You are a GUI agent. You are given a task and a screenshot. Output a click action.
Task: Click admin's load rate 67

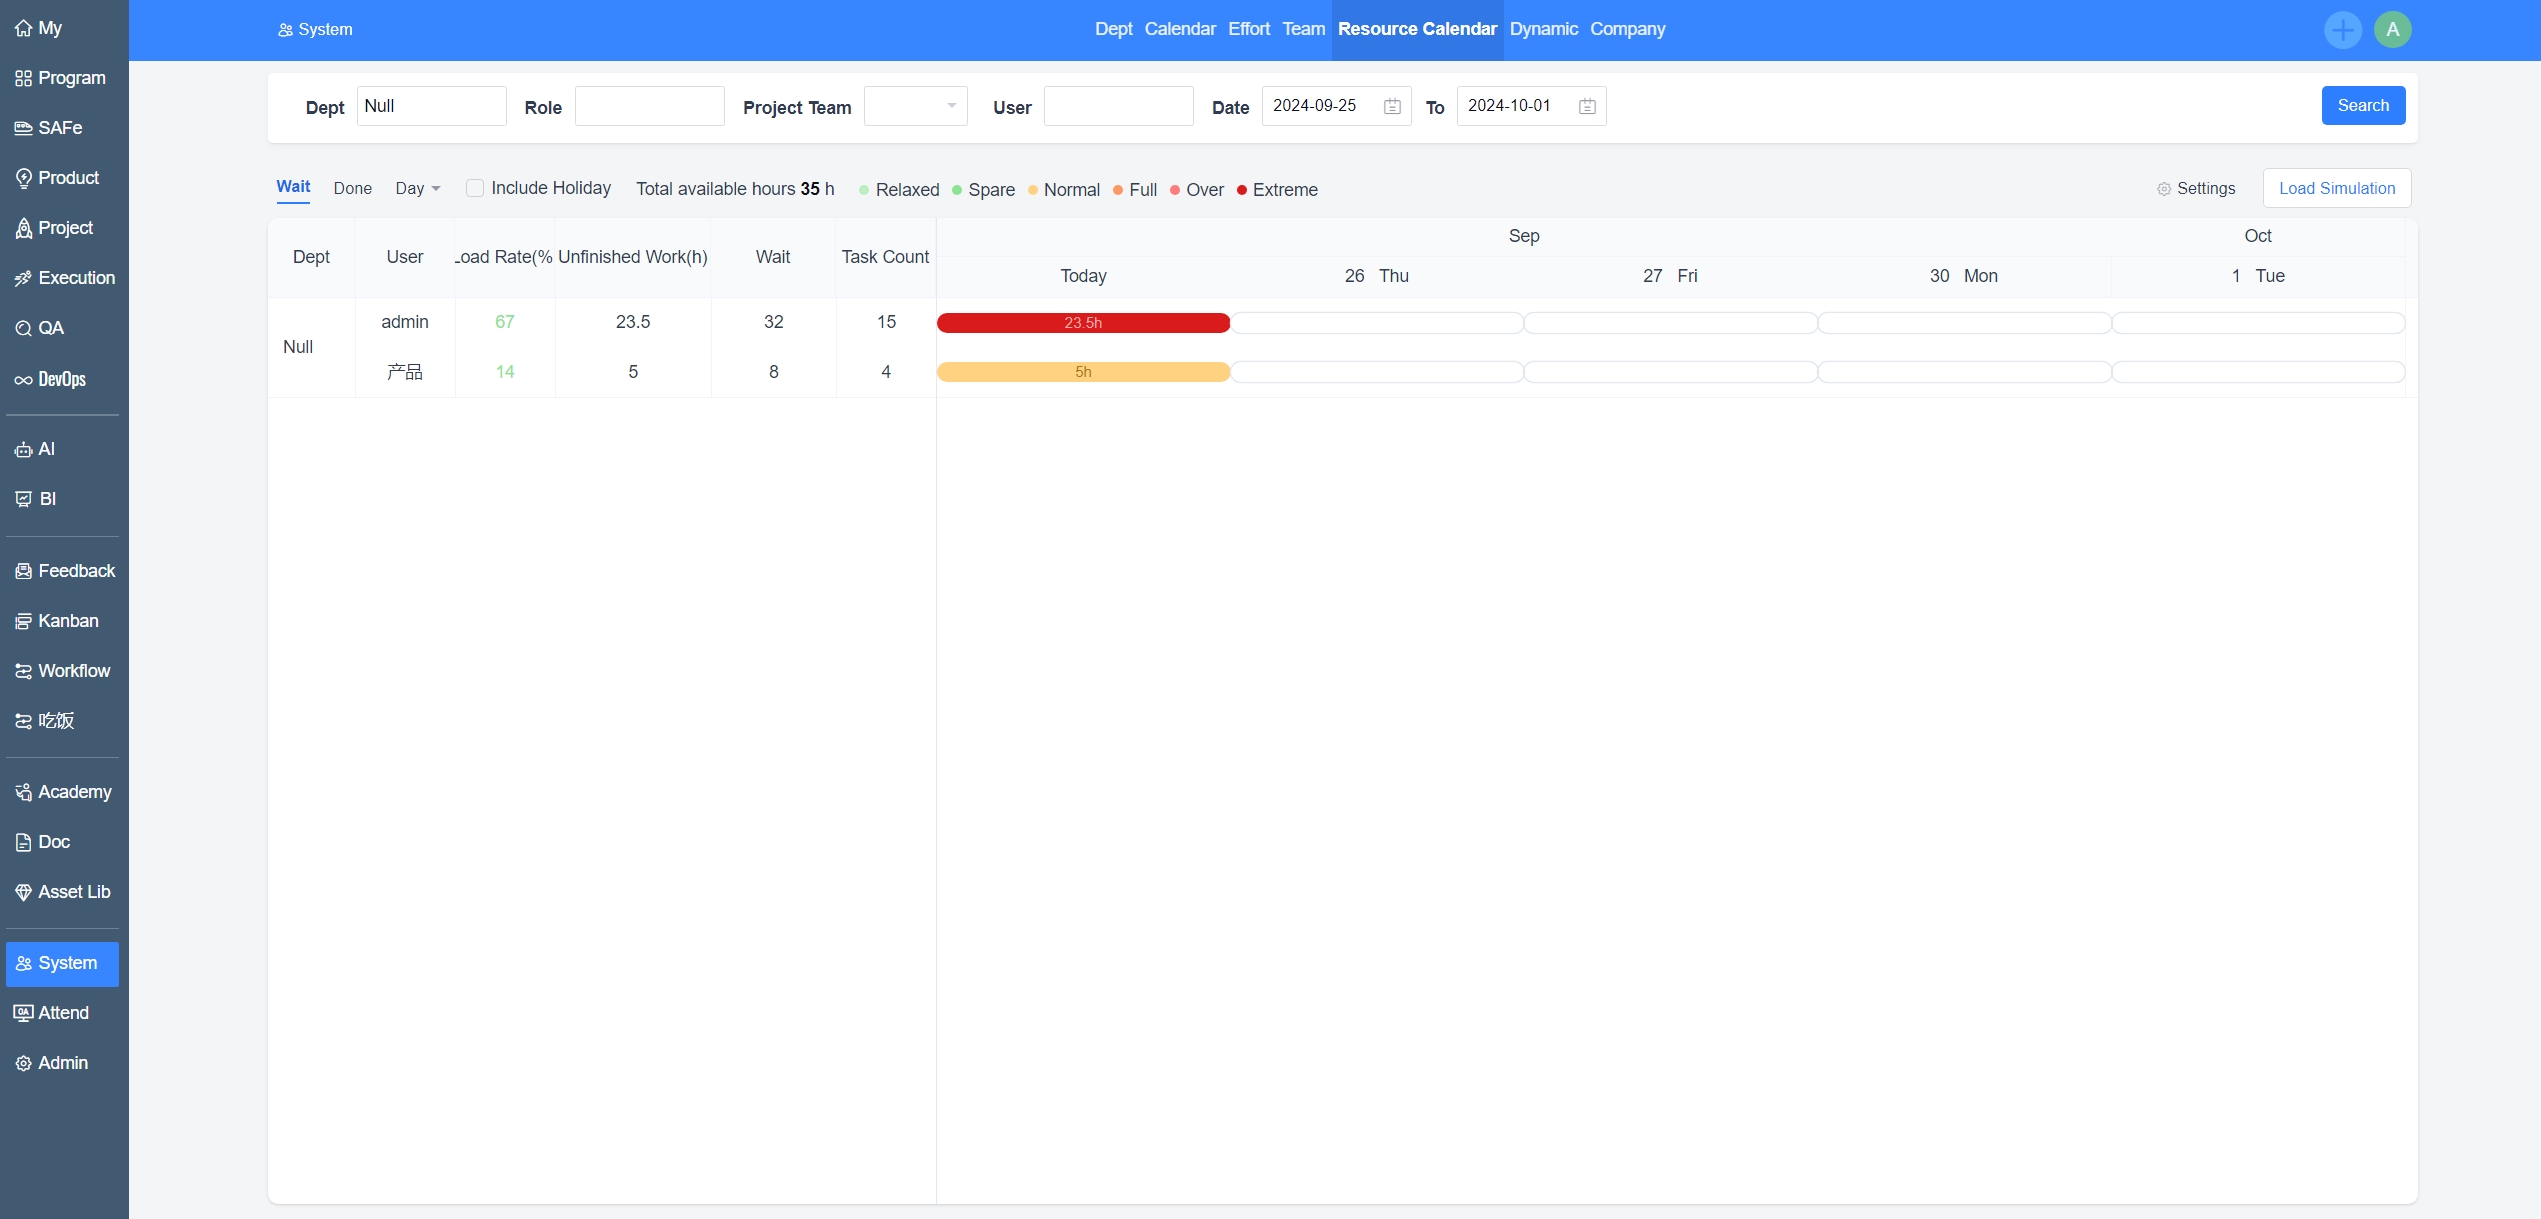505,322
